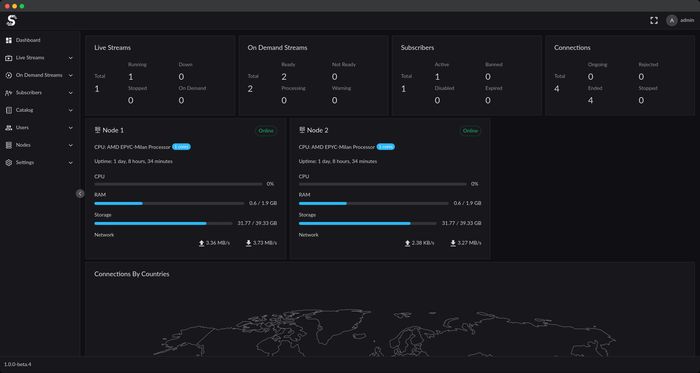Image resolution: width=700 pixels, height=373 pixels.
Task: Click Node 1 CPU usage bar
Action: [x=178, y=184]
